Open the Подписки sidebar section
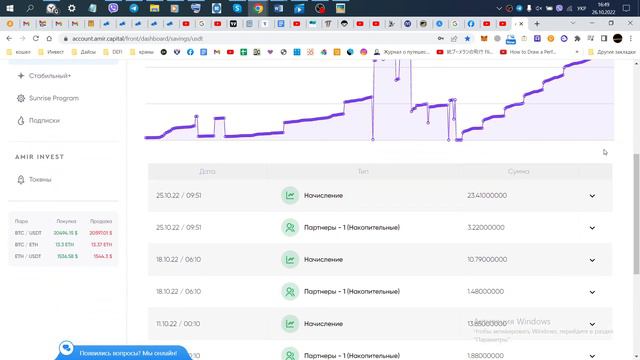 [x=44, y=121]
